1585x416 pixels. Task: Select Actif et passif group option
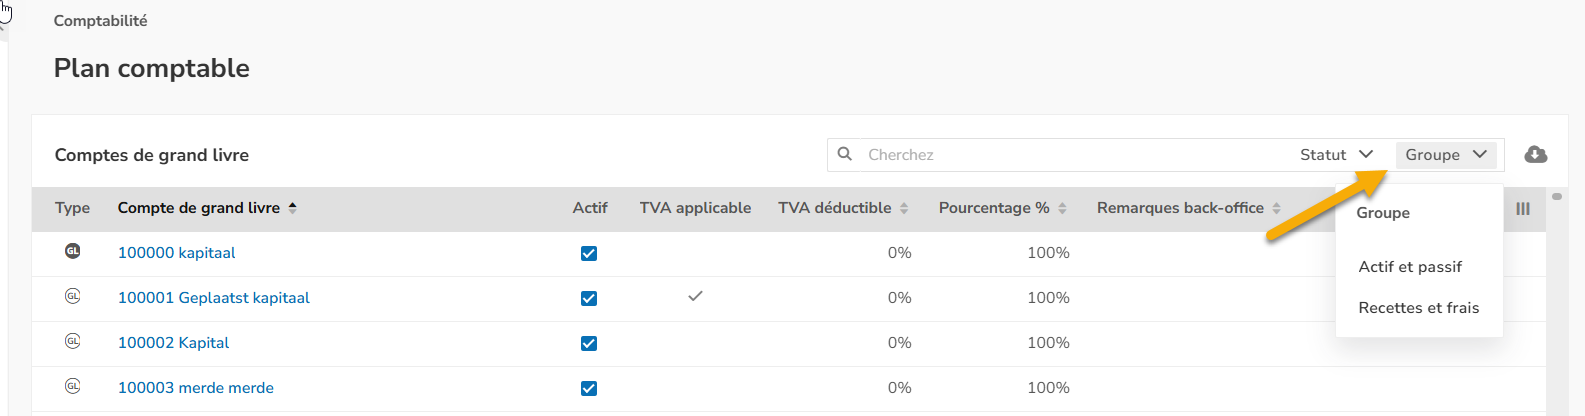1410,267
